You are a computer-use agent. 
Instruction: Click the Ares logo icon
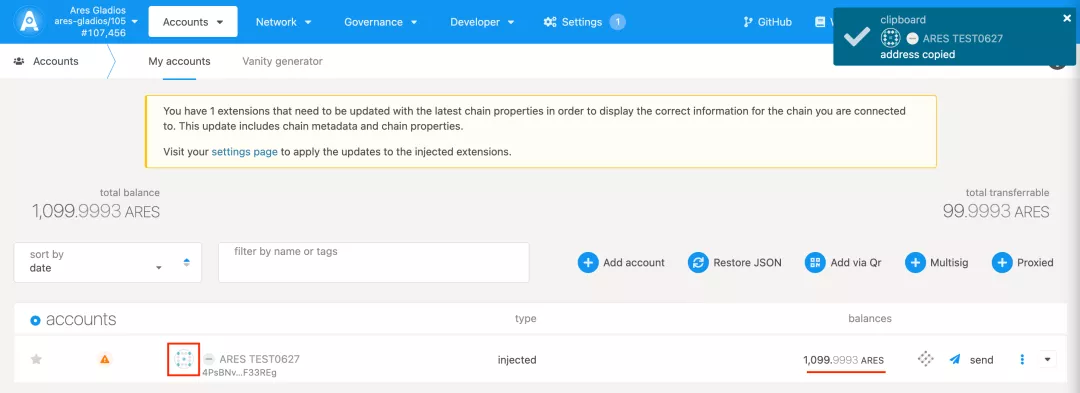click(x=30, y=22)
